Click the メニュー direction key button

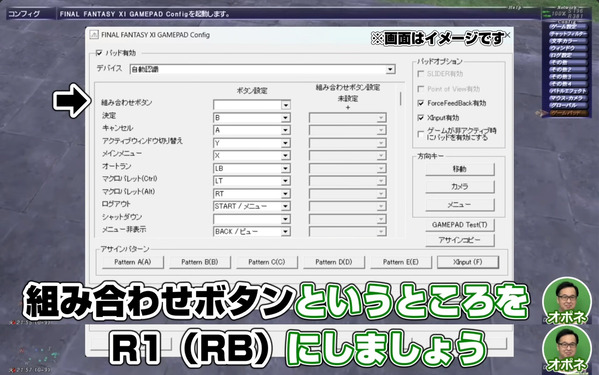point(460,205)
